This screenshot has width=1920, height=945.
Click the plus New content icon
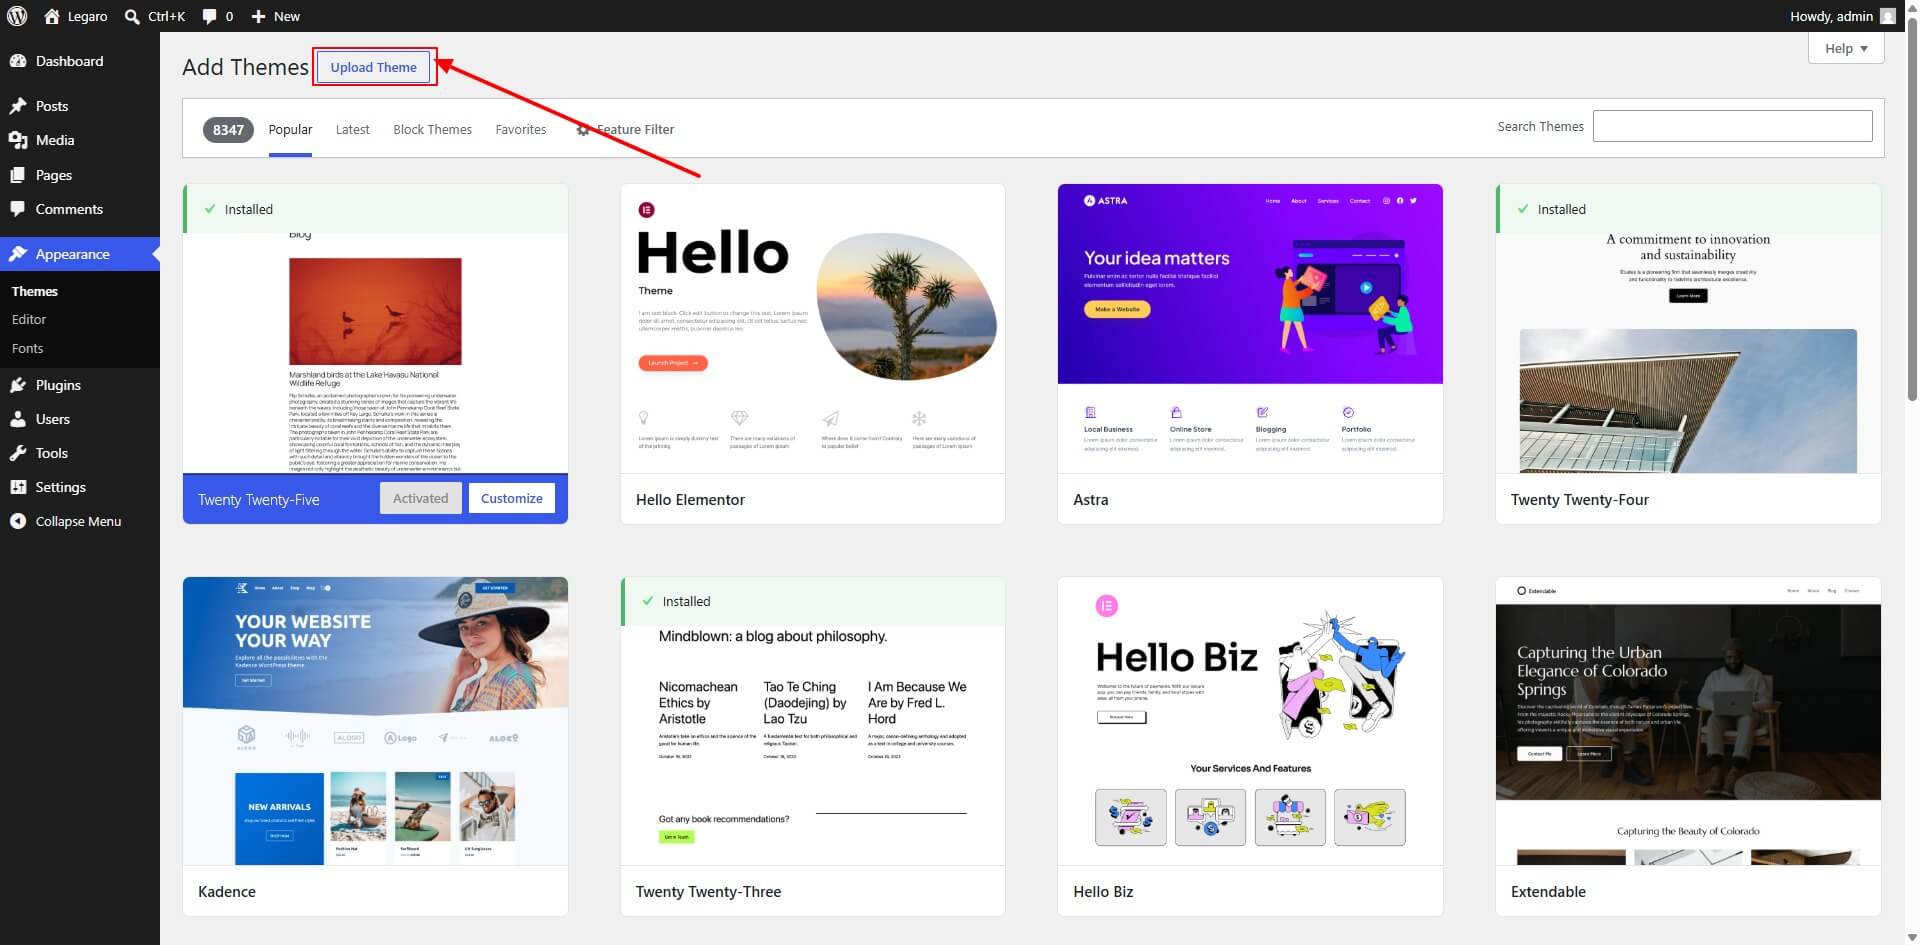pyautogui.click(x=258, y=16)
